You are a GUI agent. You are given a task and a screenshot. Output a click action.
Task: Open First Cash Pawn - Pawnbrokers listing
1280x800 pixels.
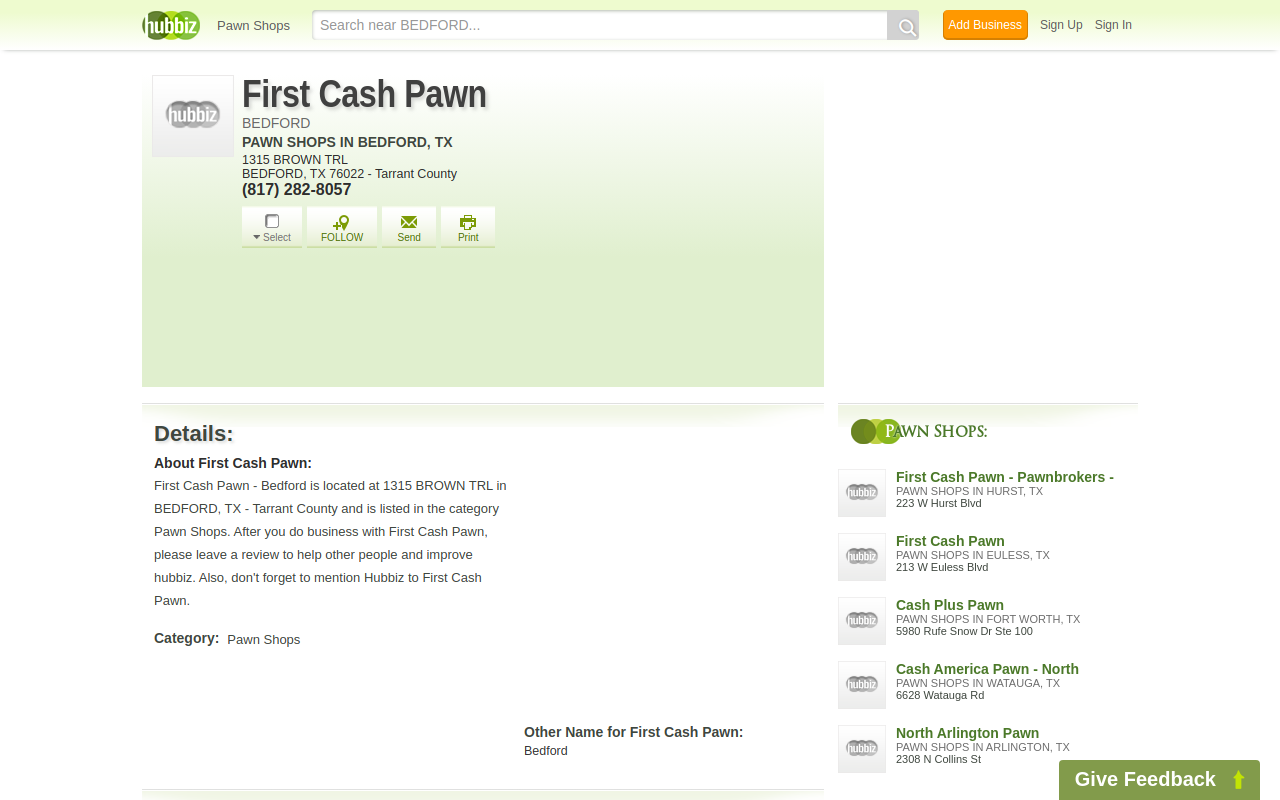tap(1005, 477)
